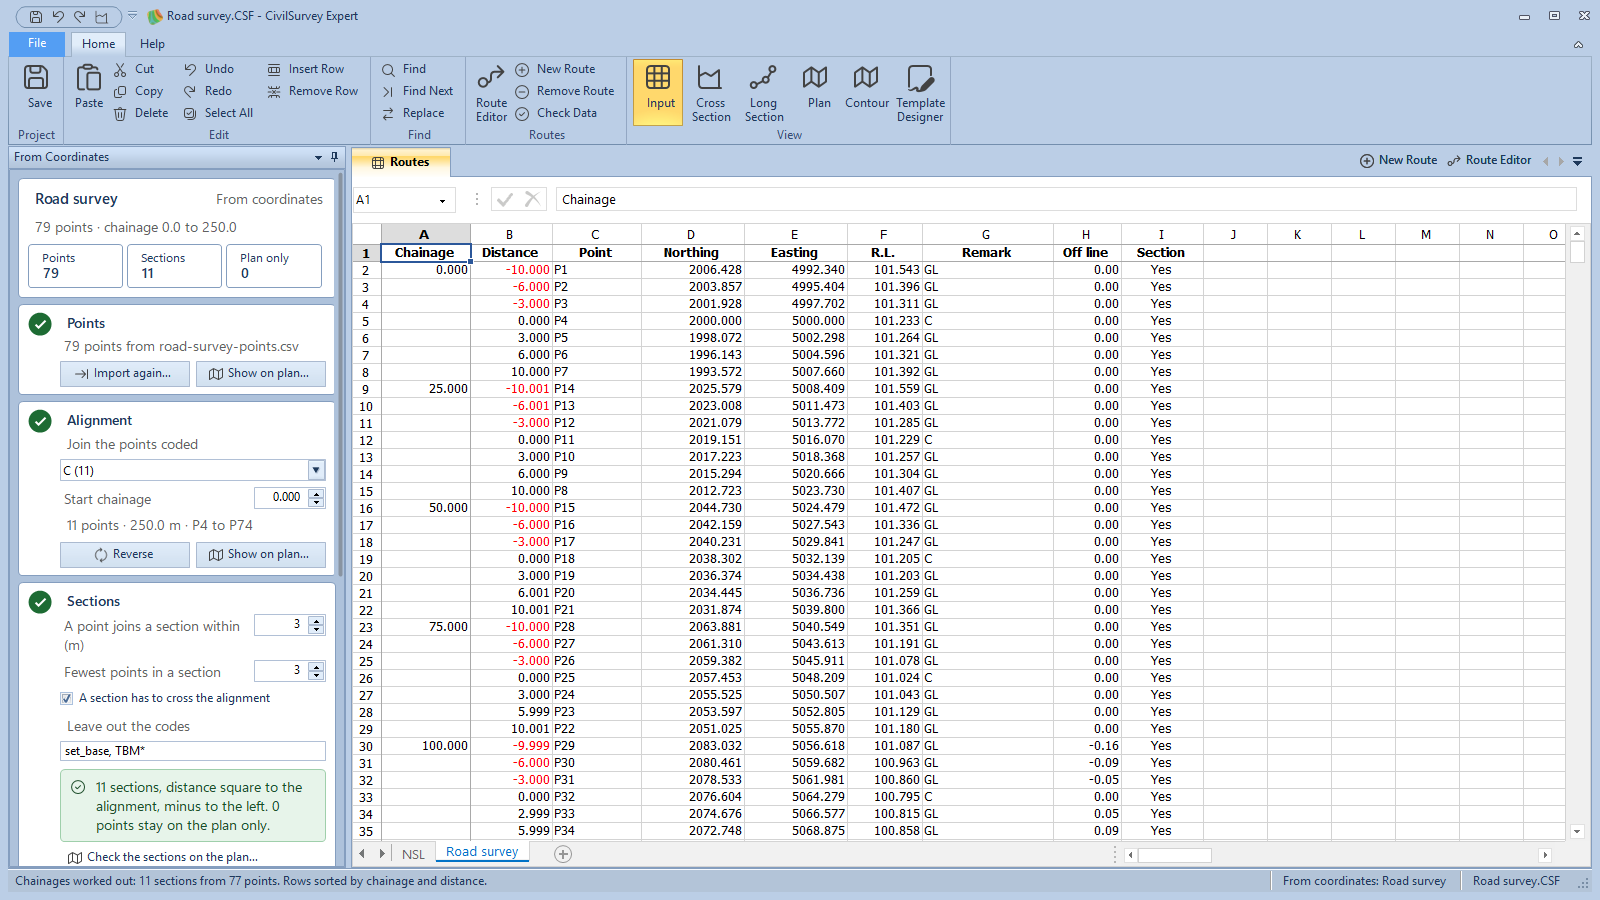Click Remove Route in the ribbon
Viewport: 1600px width, 900px height.
(x=564, y=91)
